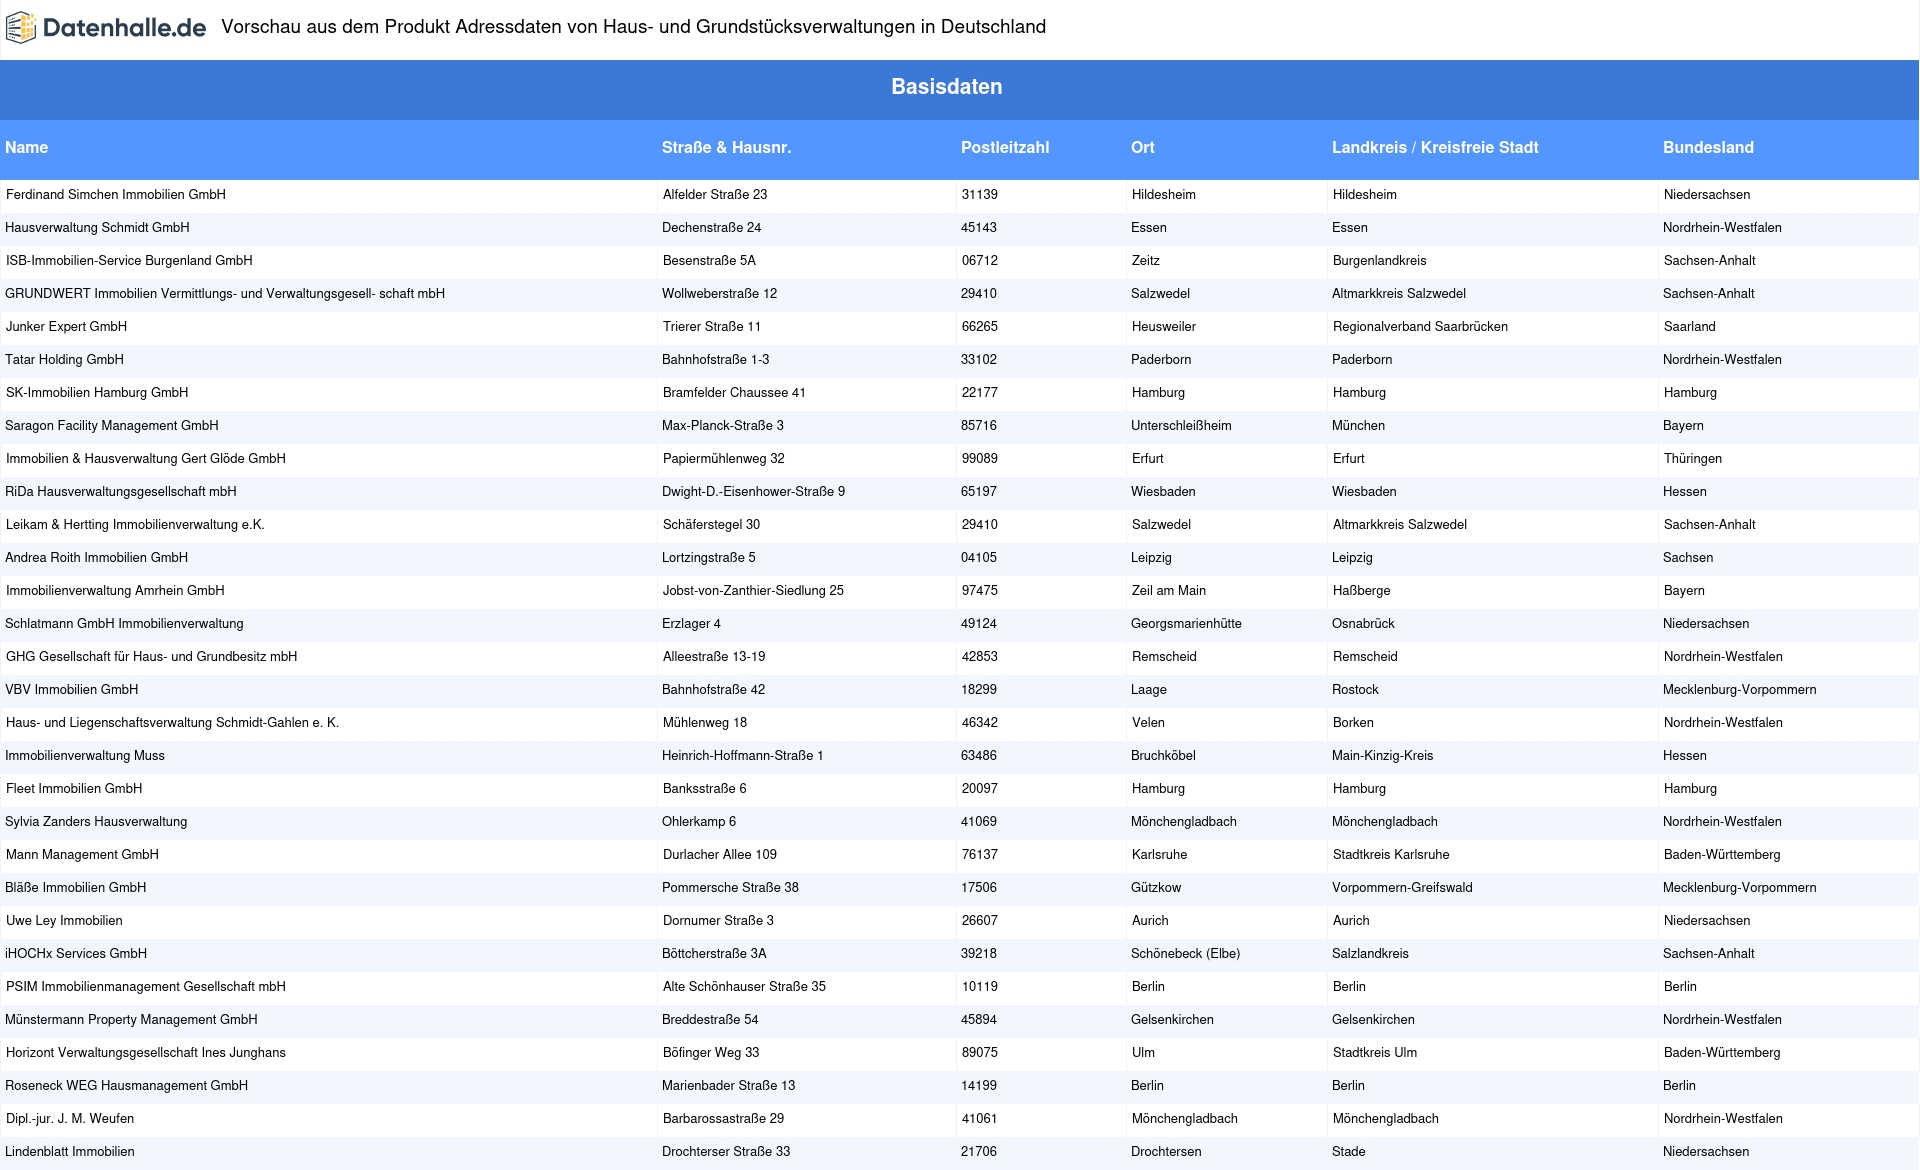Click Roseneck WEG Hausmanagement GmbH
1920x1170 pixels.
tap(126, 1086)
